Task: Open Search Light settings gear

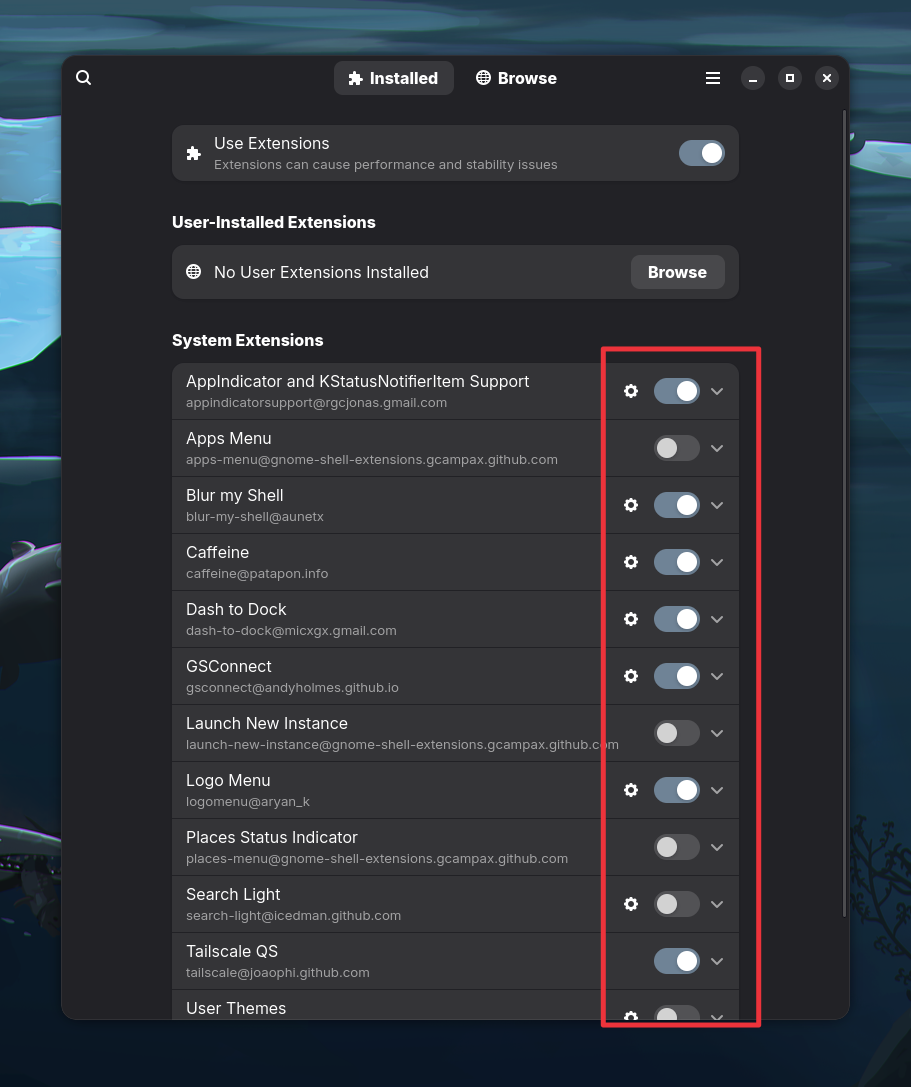Action: click(631, 904)
